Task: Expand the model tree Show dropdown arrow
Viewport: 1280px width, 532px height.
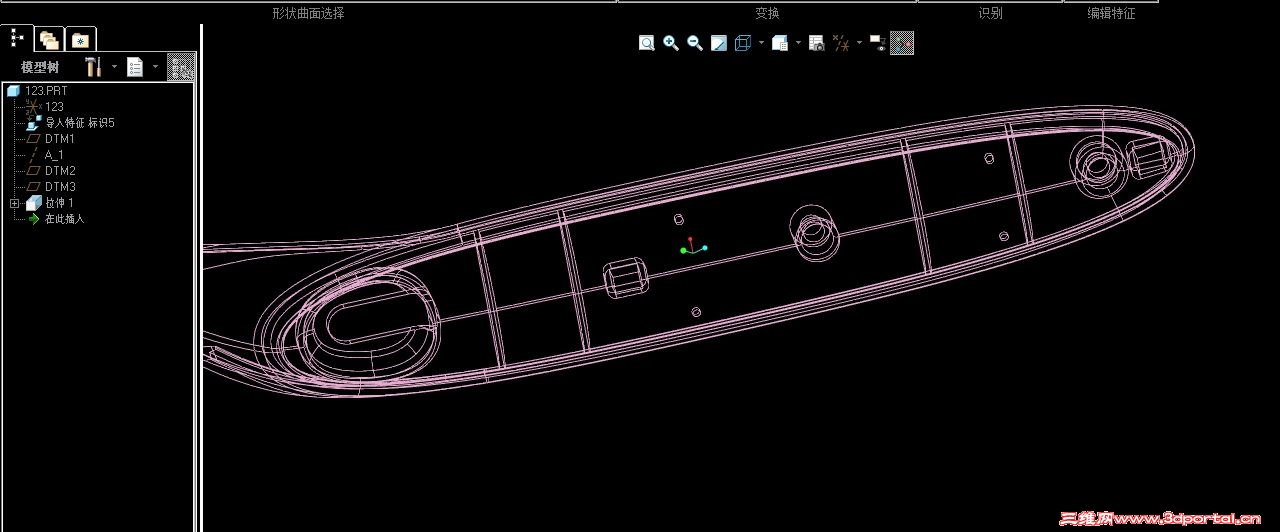Action: pos(155,67)
